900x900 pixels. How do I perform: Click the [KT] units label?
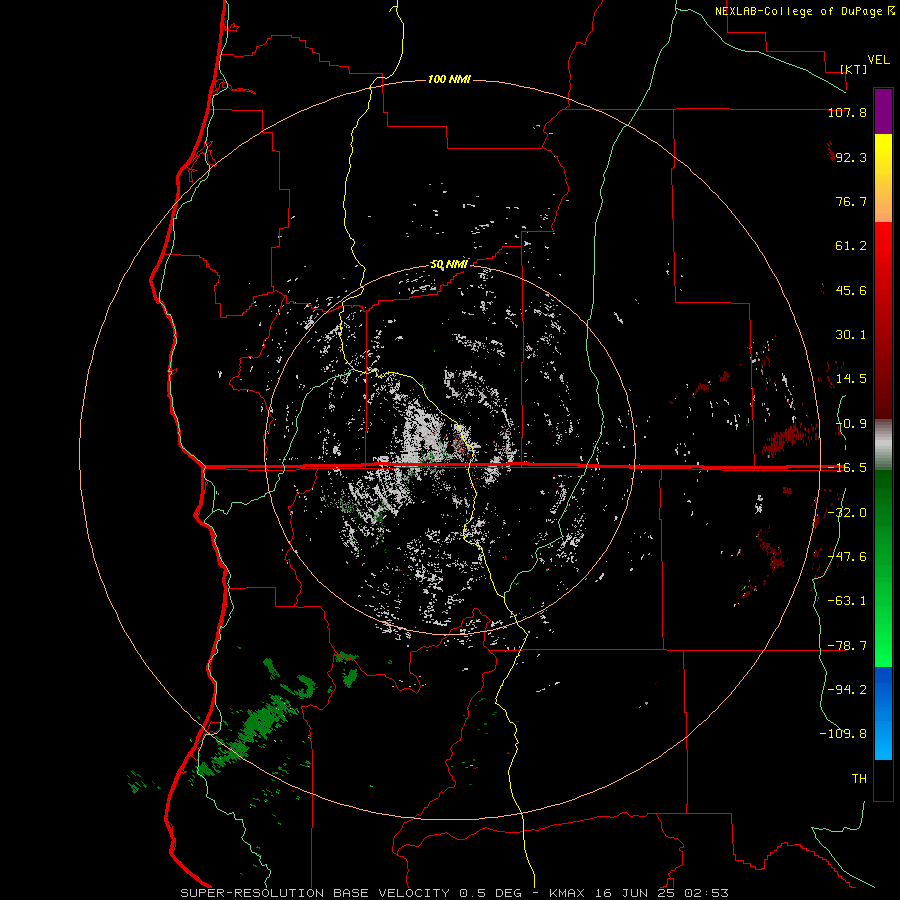point(854,69)
